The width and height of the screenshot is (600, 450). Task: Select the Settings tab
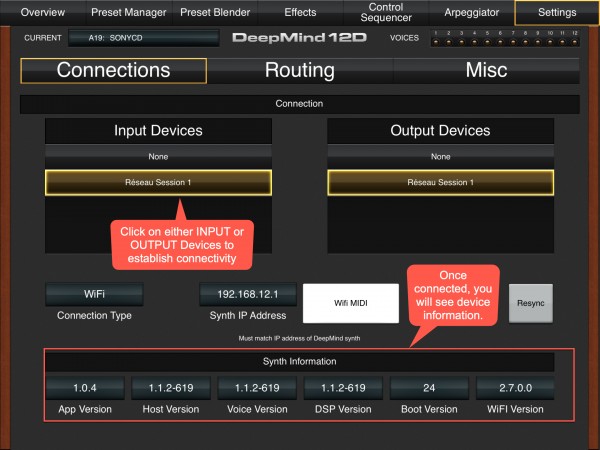tap(557, 12)
